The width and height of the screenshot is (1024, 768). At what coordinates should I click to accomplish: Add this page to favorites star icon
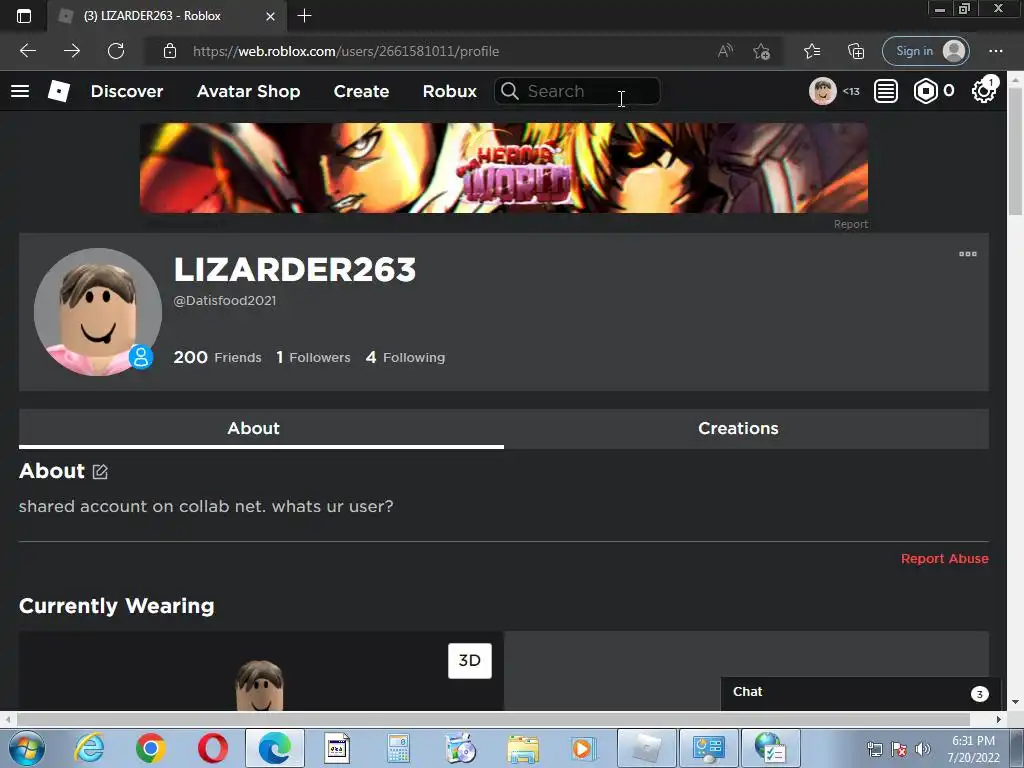click(x=761, y=51)
